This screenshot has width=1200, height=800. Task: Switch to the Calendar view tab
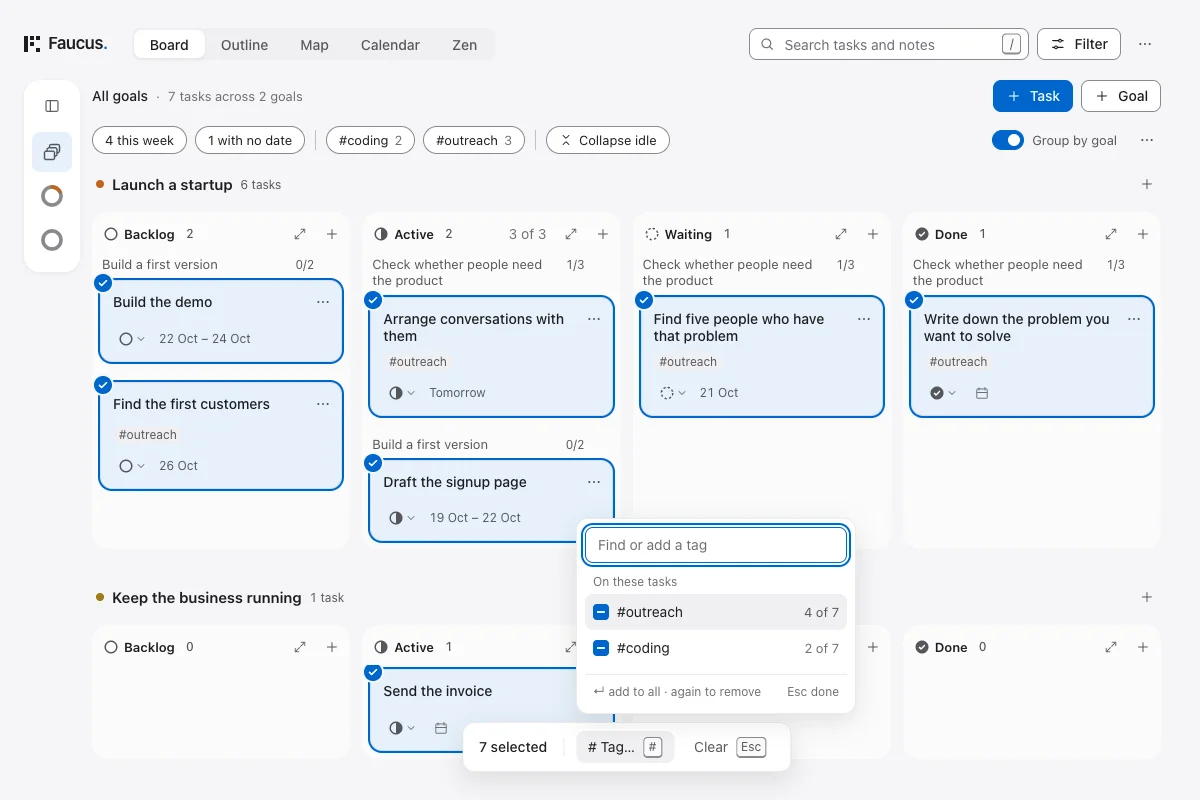390,44
